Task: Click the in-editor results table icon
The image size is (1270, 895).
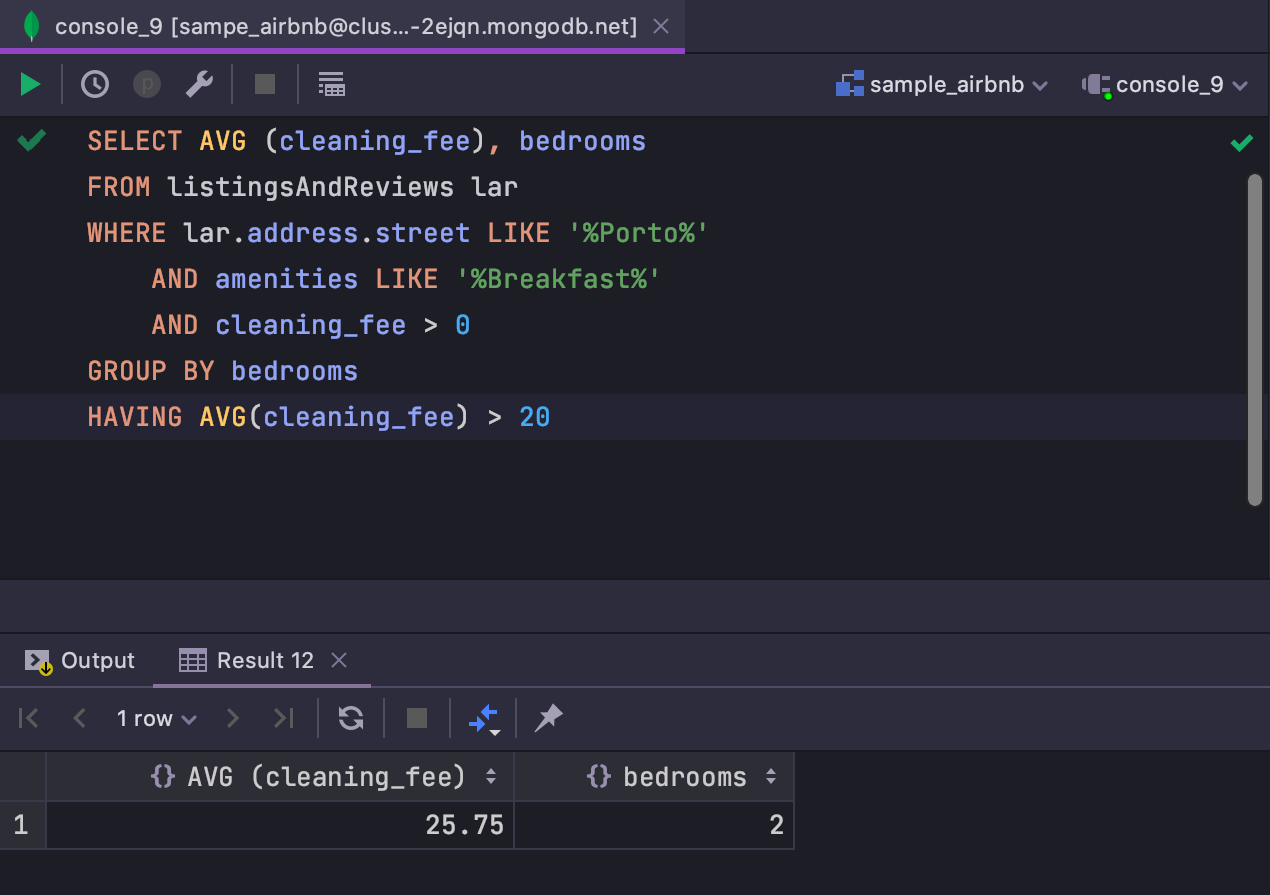Action: point(331,84)
